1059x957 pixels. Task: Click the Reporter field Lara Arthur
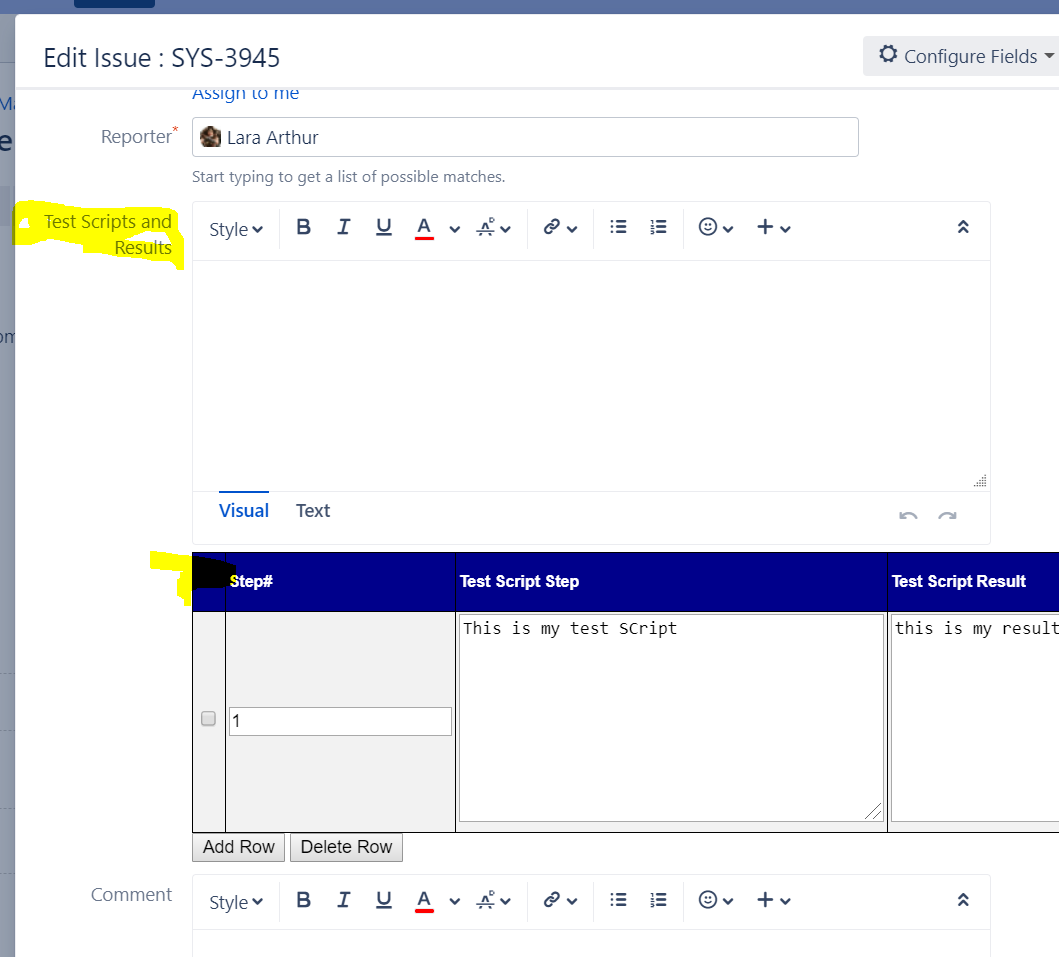click(525, 137)
